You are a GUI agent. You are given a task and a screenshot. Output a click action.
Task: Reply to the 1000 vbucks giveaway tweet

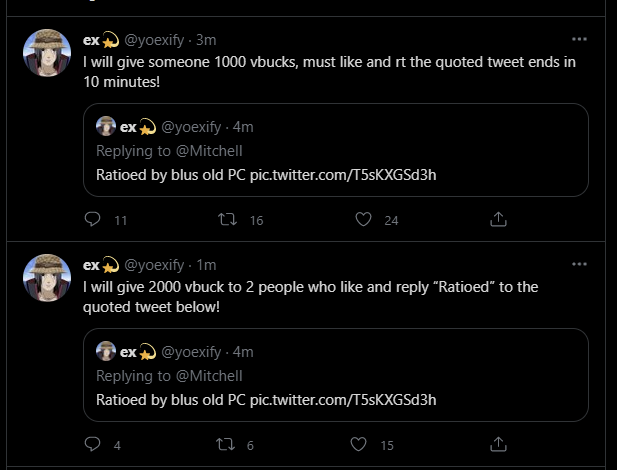pyautogui.click(x=93, y=220)
